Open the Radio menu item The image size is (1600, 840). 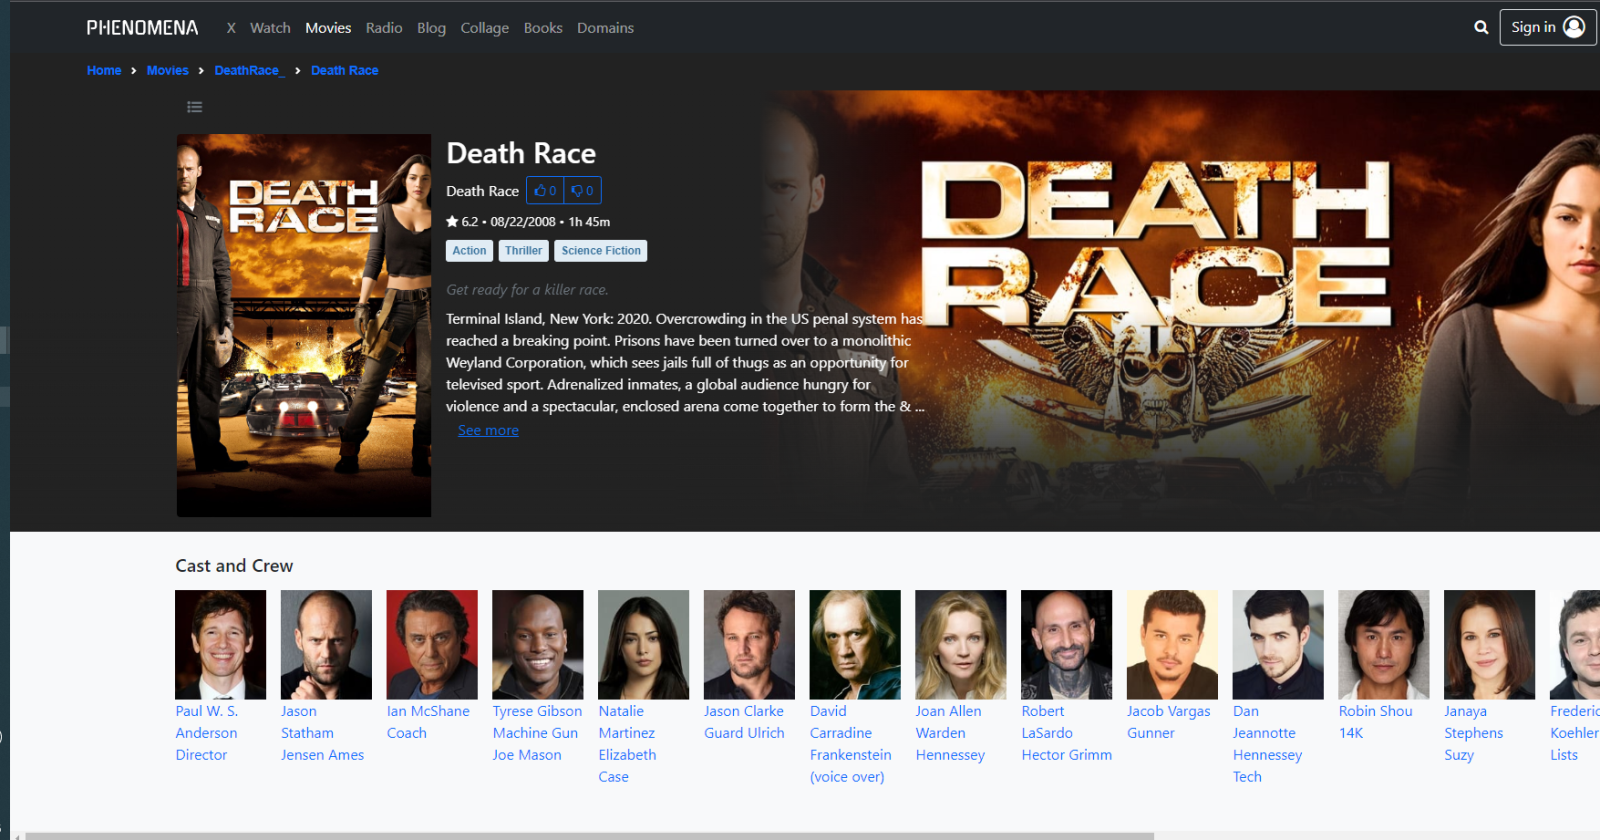coord(384,28)
